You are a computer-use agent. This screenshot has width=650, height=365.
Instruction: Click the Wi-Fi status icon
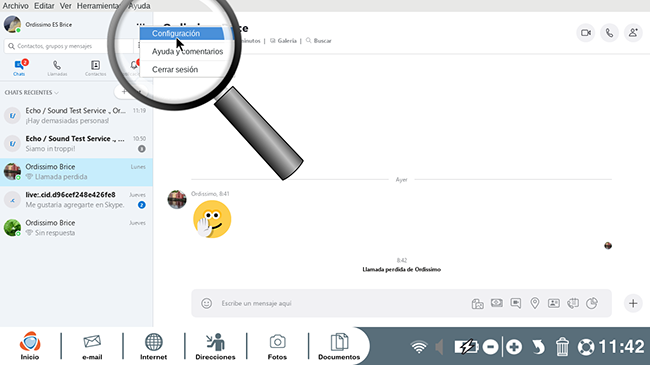(419, 347)
